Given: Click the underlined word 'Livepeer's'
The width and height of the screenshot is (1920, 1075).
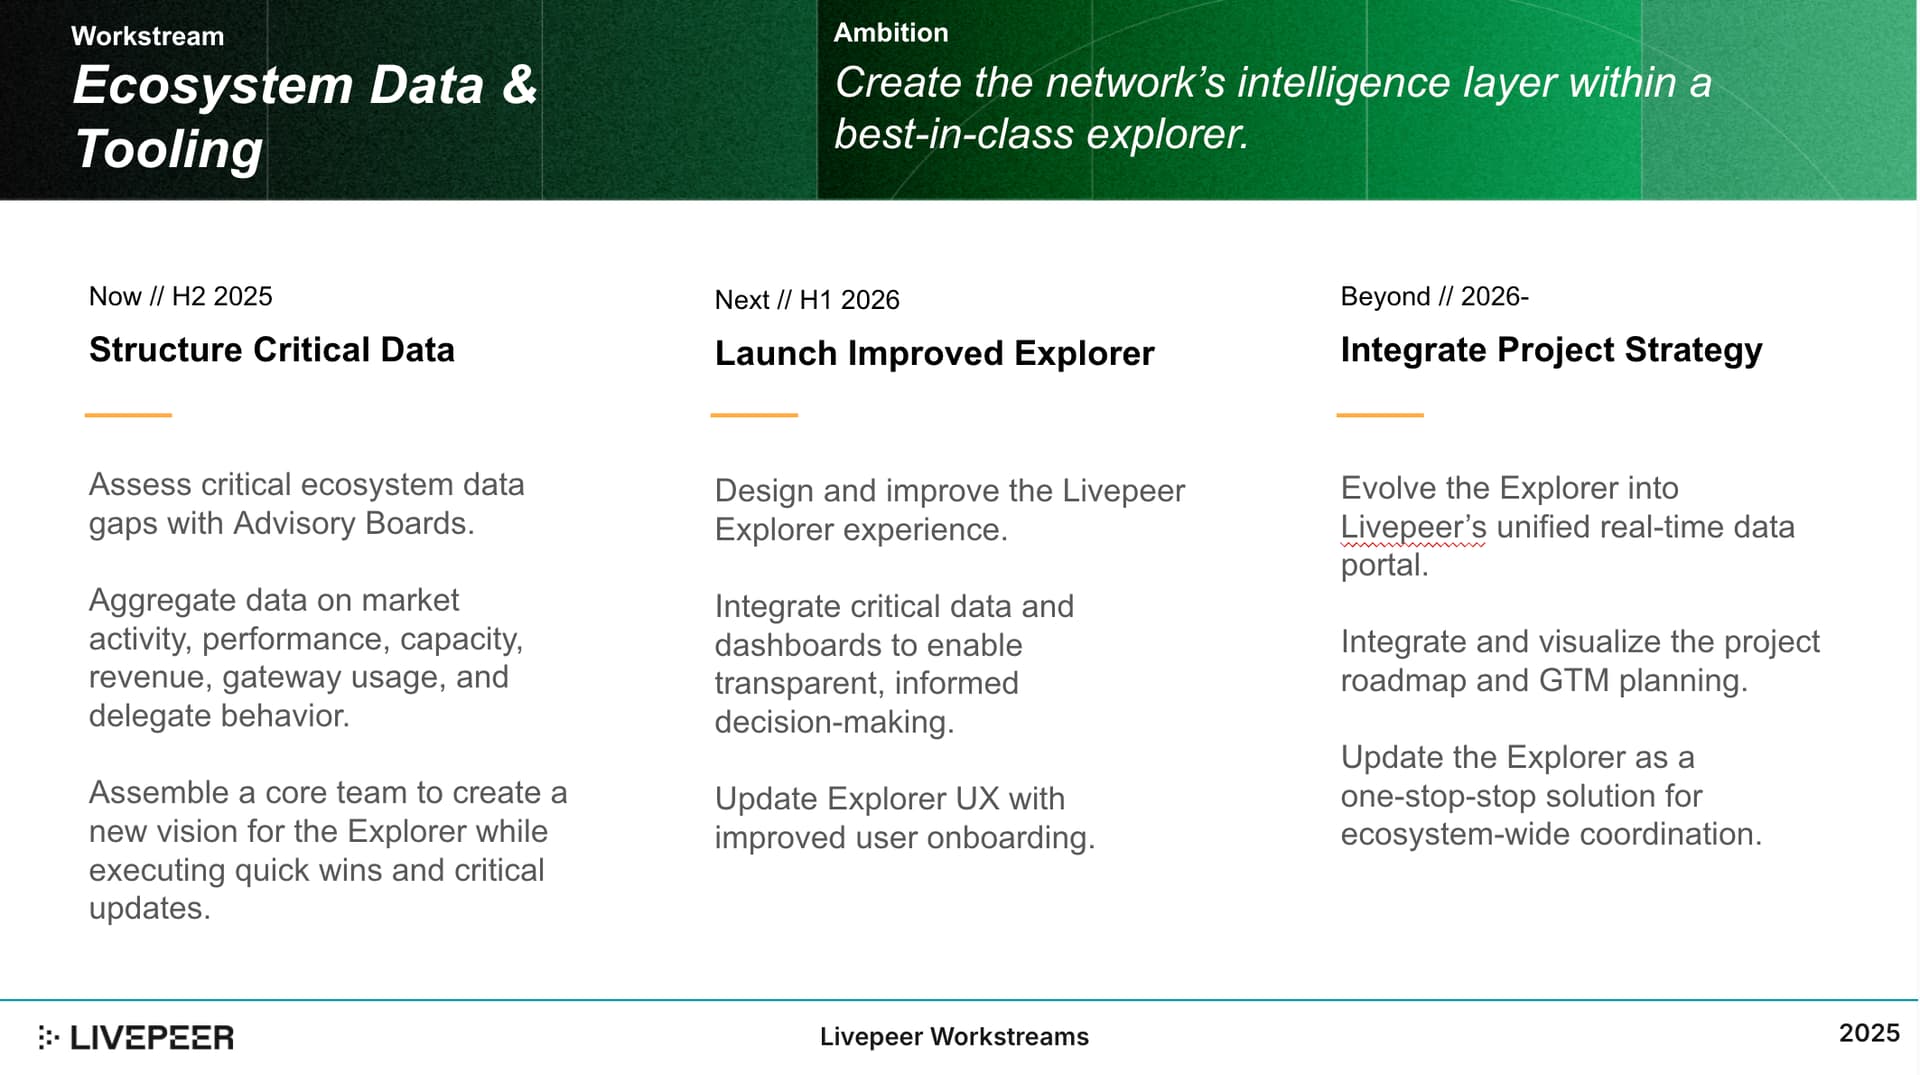Looking at the screenshot, I should 1412,527.
